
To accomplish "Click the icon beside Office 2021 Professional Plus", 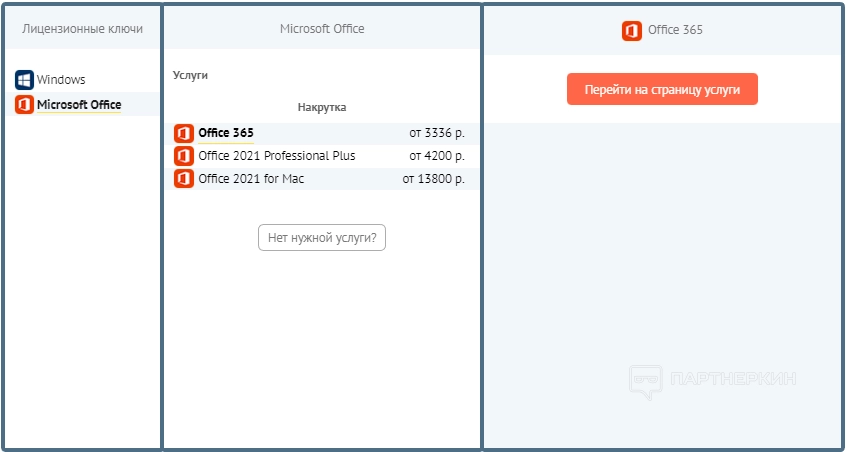I will [x=184, y=156].
